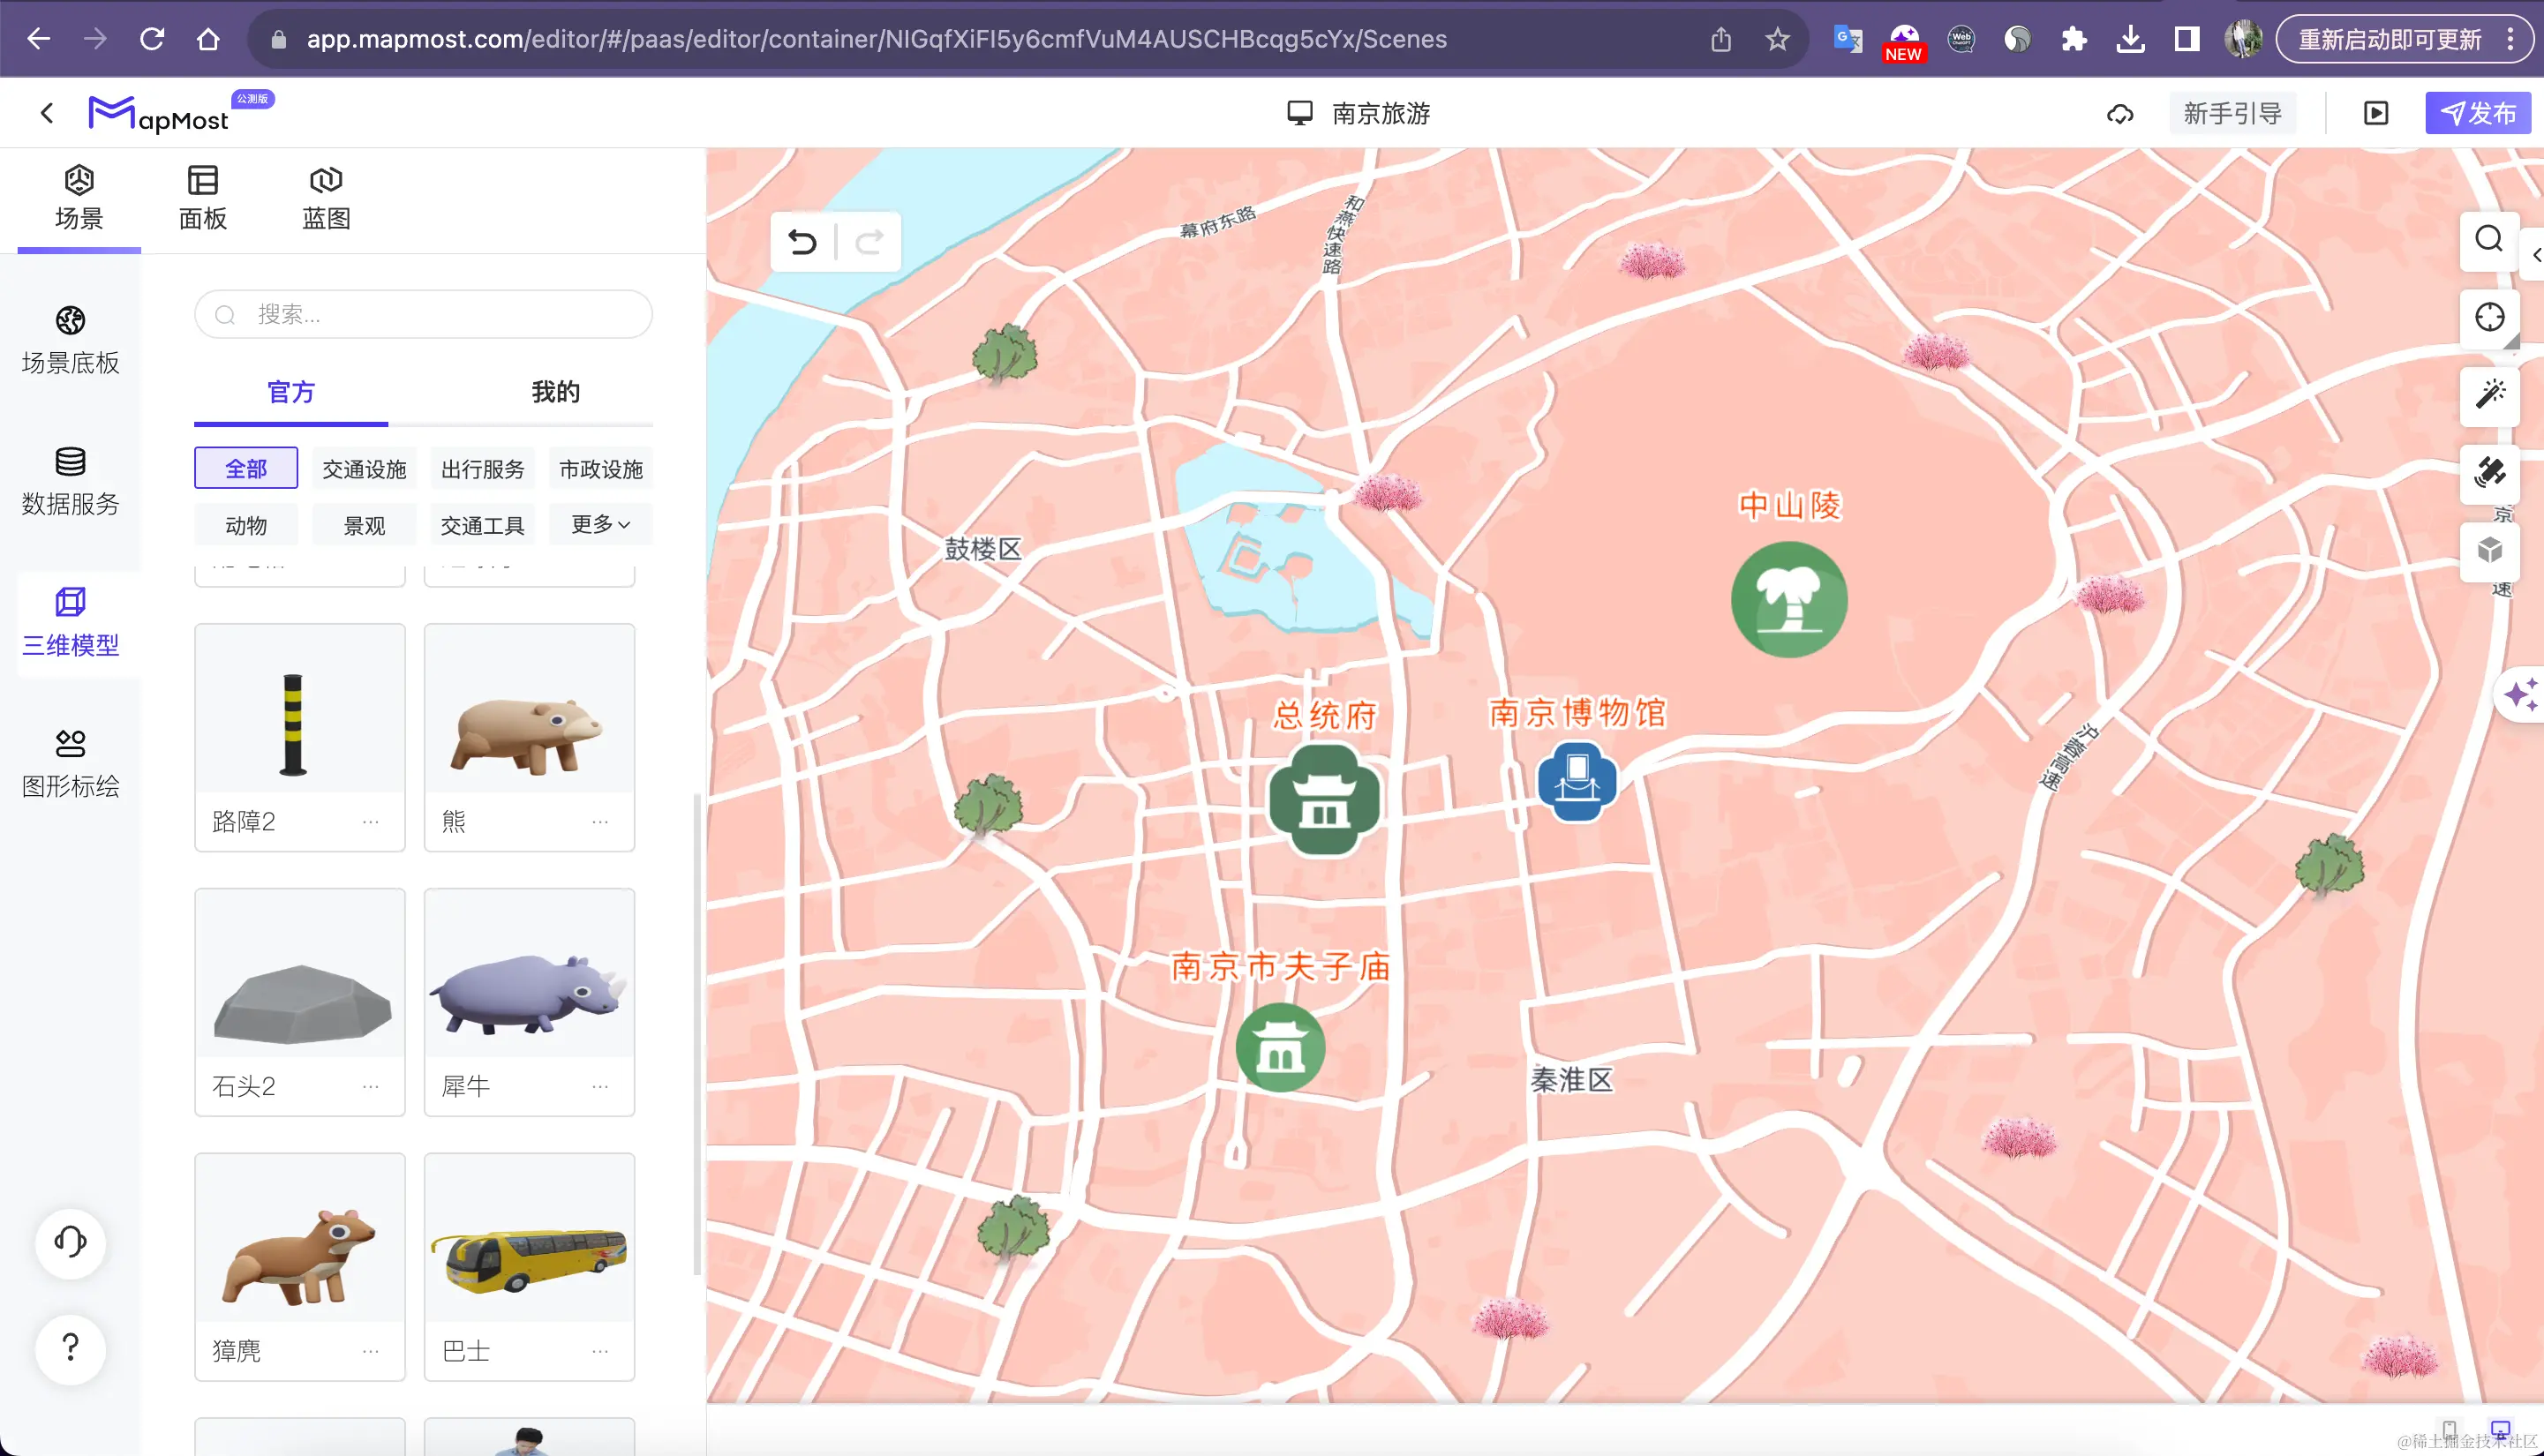Viewport: 2544px width, 1456px height.
Task: Select the 巴士 model thumbnail
Action: click(529, 1240)
